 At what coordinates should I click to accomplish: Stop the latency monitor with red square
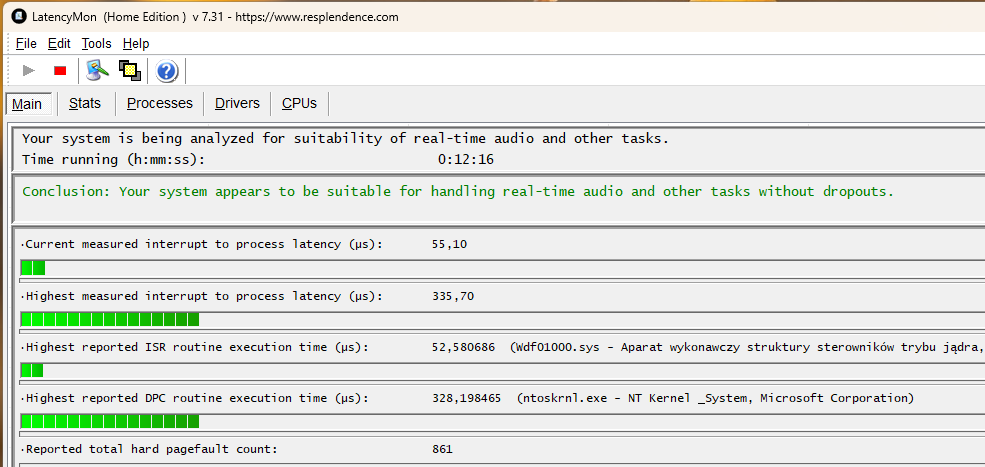pyautogui.click(x=60, y=70)
